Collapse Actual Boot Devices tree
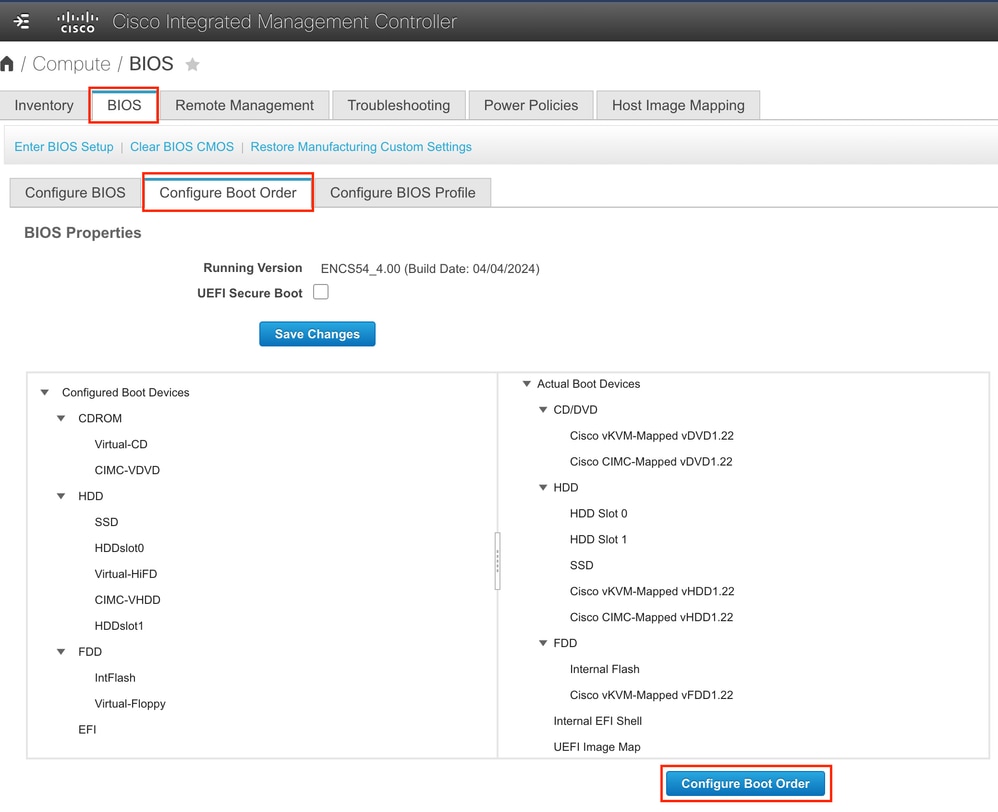Screen dimensions: 998x812 [x=526, y=384]
